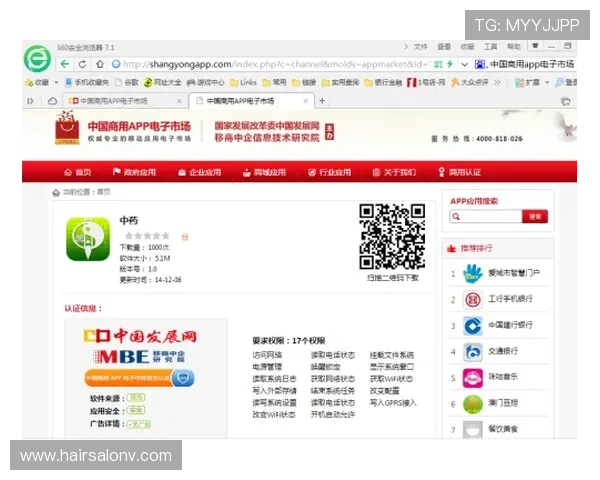Click the red 搜索 button

tap(535, 217)
